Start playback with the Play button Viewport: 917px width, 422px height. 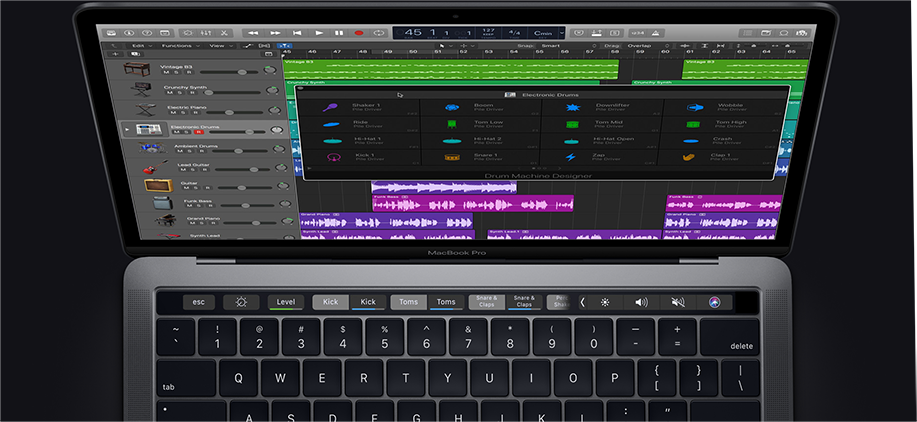pyautogui.click(x=319, y=33)
